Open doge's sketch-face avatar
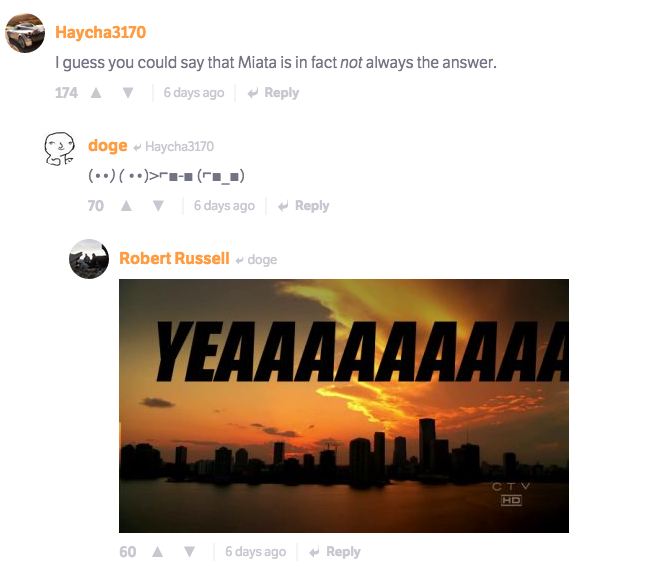Screen dimensions: 654x577 (59, 149)
